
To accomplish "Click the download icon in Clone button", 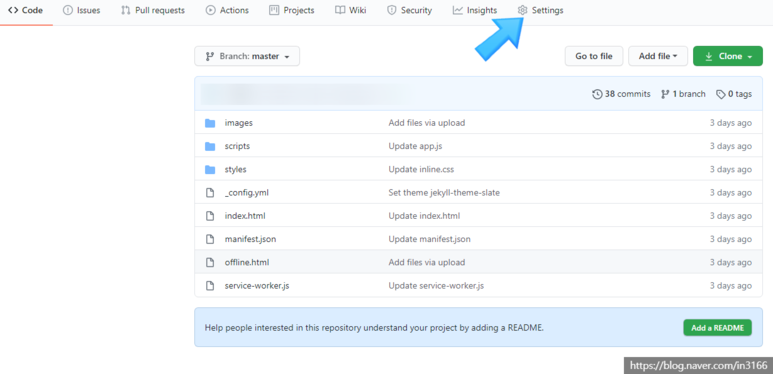I will (708, 56).
